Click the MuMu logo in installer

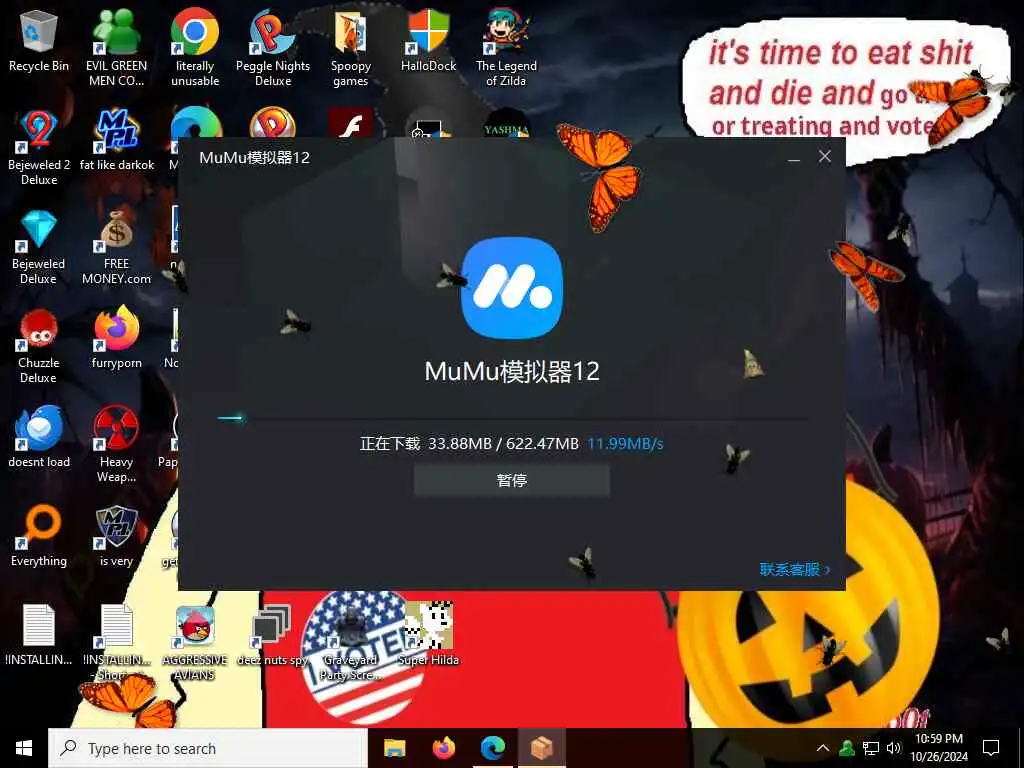[x=512, y=288]
